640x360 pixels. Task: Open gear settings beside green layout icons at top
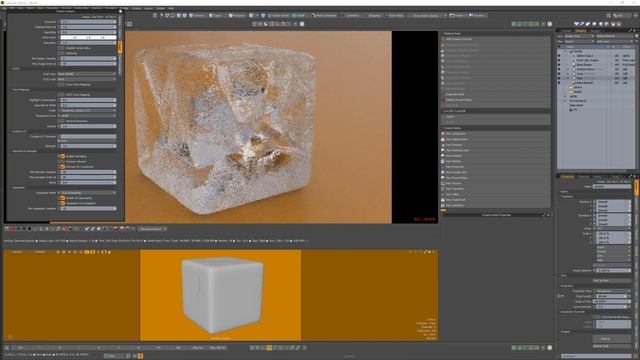550,24
